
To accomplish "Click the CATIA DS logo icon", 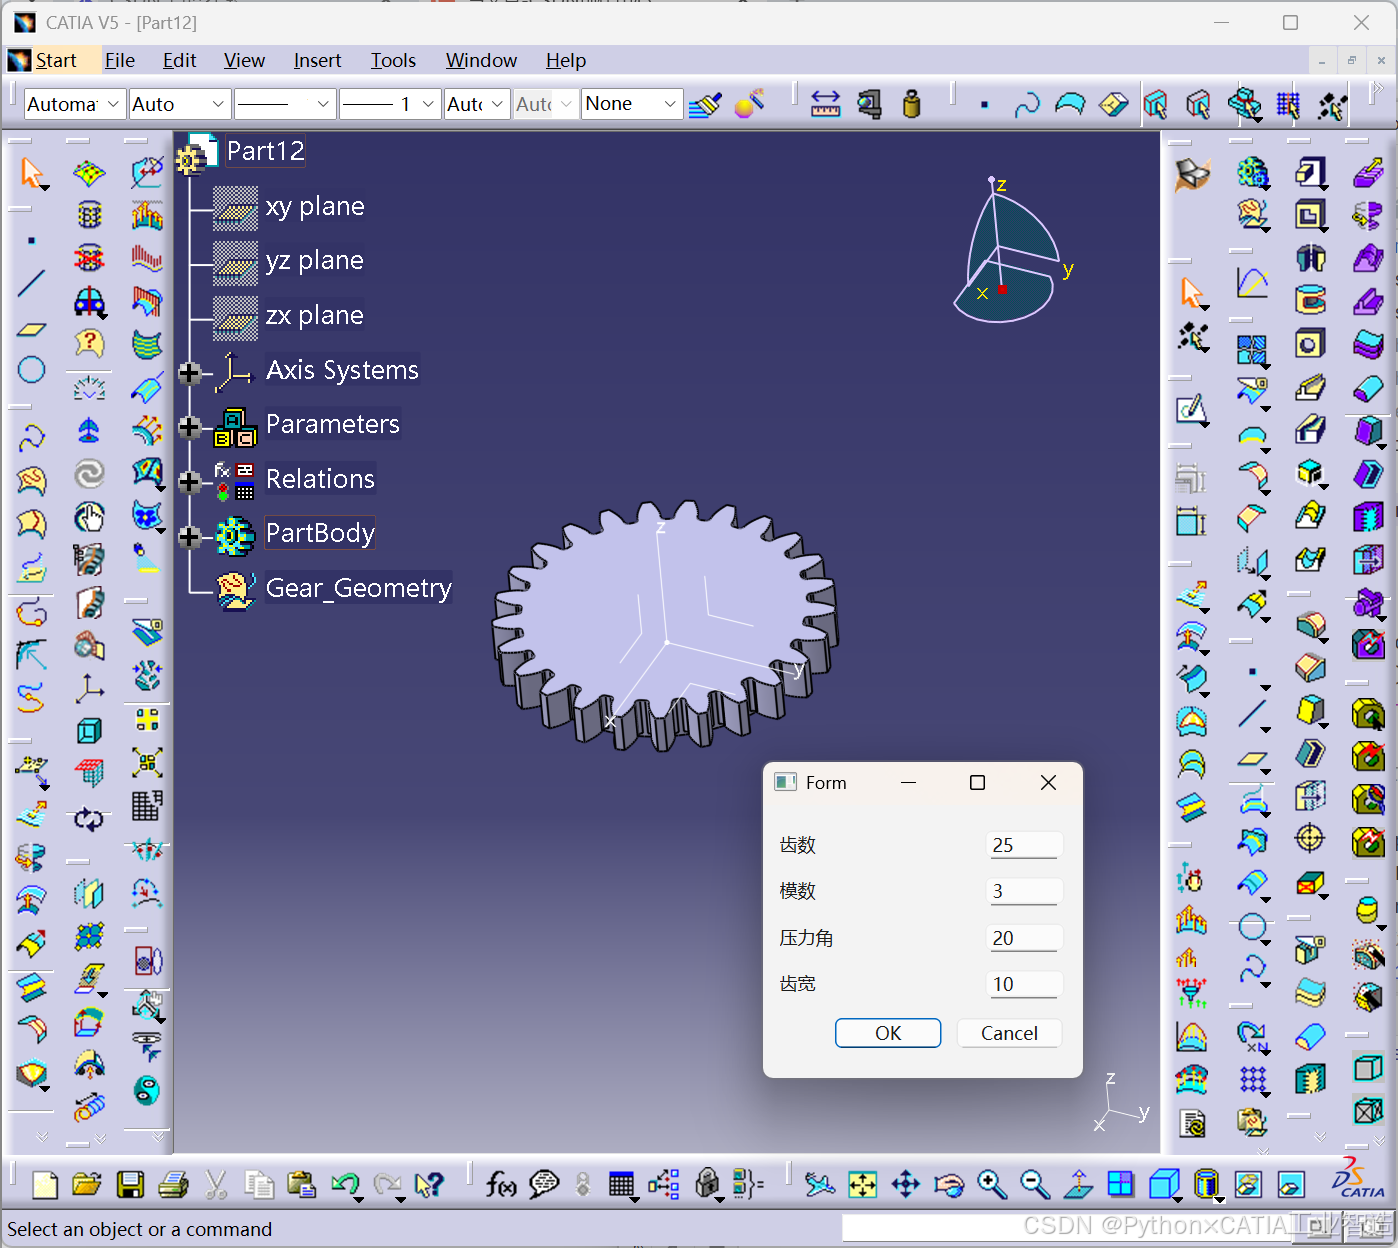I will tap(1358, 1179).
